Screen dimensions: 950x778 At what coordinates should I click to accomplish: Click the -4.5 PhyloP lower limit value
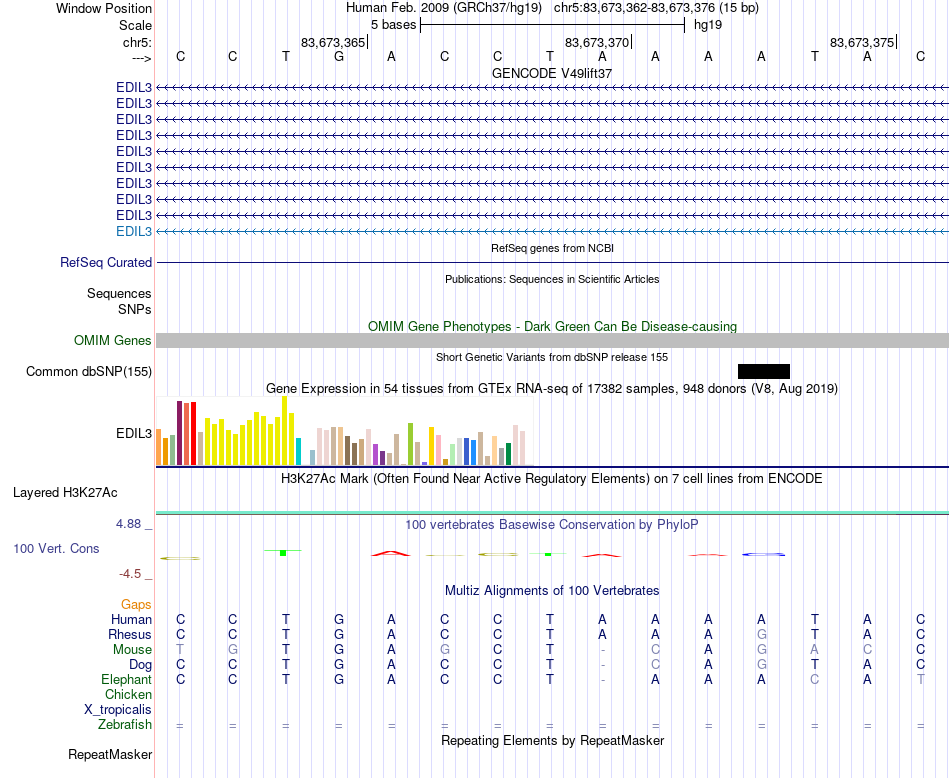click(130, 574)
